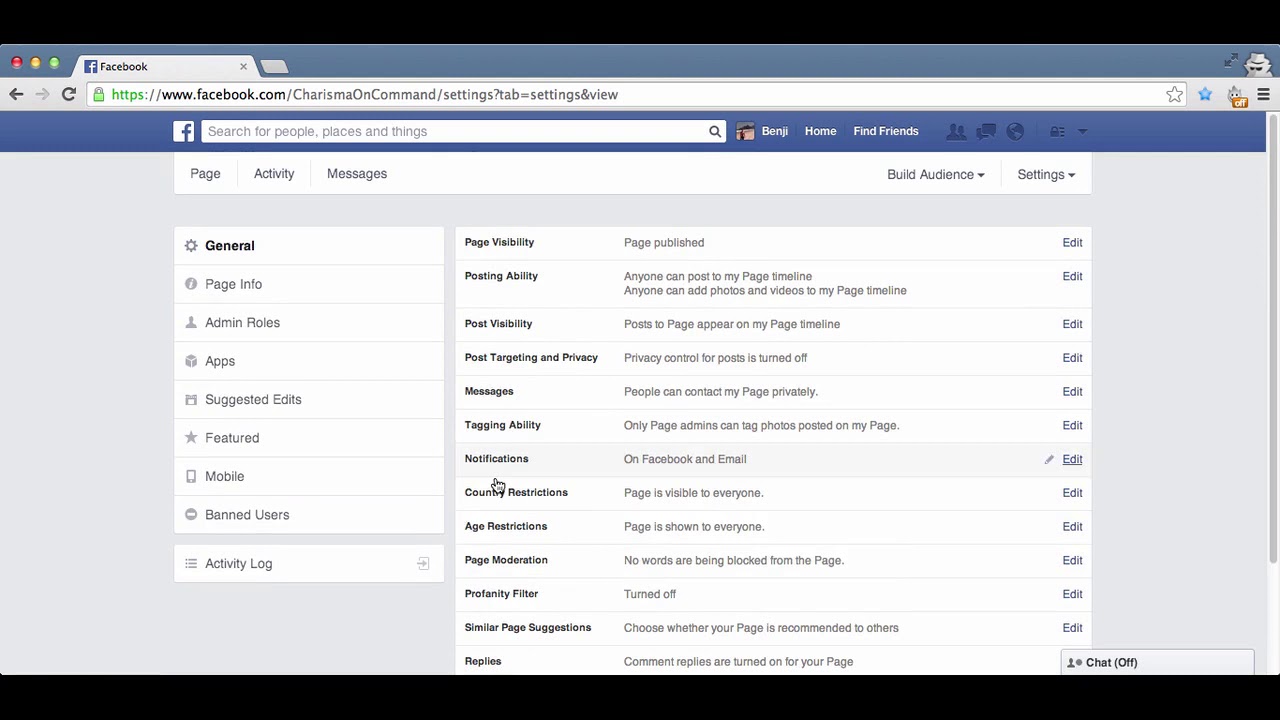This screenshot has width=1280, height=720.
Task: Switch to the Activity tab
Action: [274, 174]
